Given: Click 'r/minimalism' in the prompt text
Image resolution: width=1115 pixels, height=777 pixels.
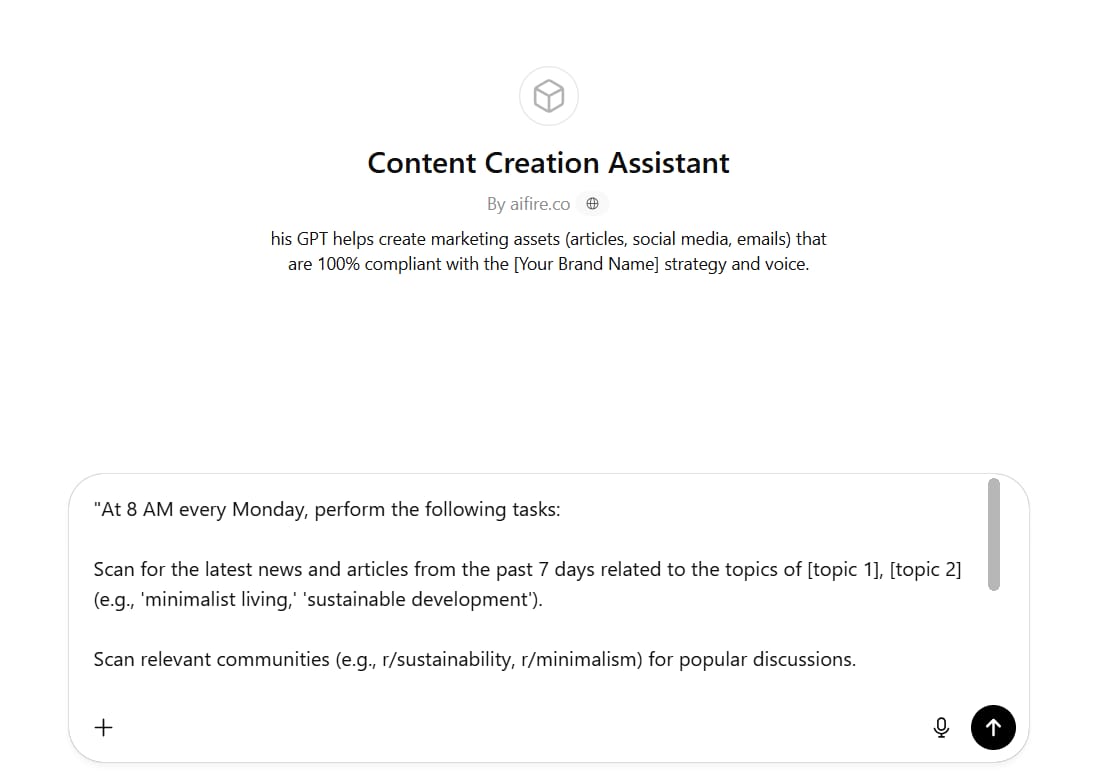Looking at the screenshot, I should coord(582,660).
